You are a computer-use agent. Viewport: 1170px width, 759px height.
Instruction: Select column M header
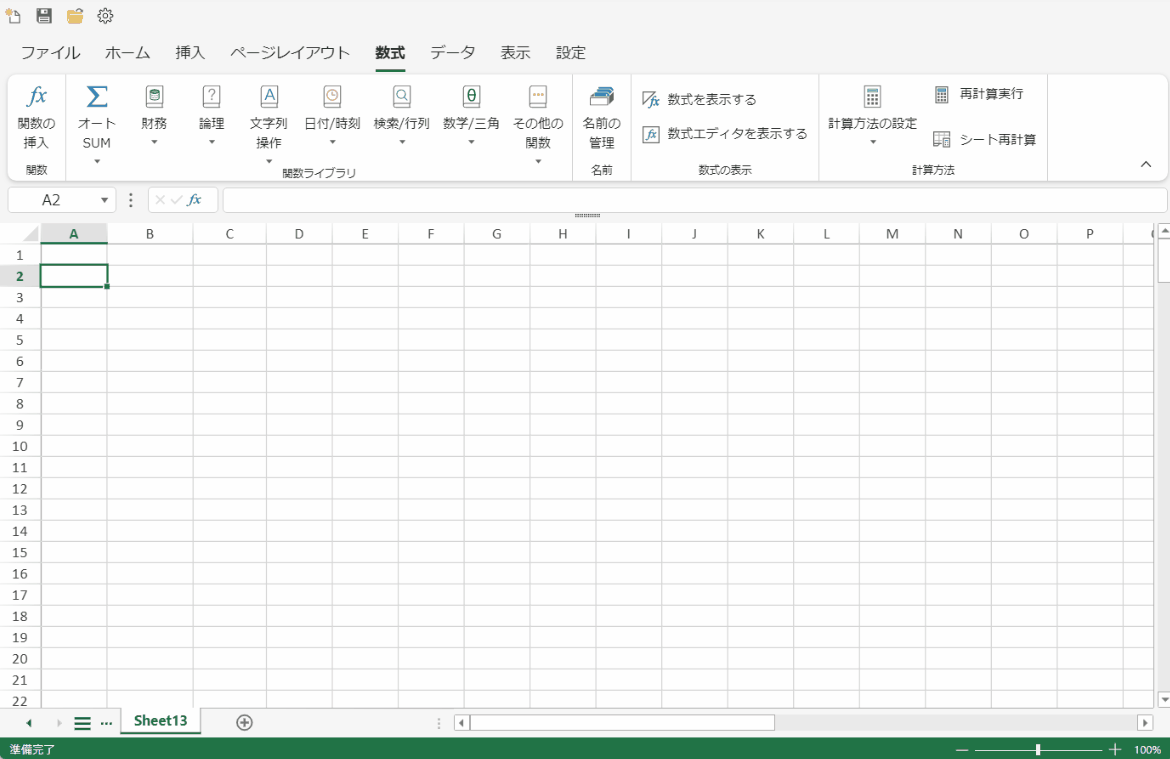tap(892, 234)
